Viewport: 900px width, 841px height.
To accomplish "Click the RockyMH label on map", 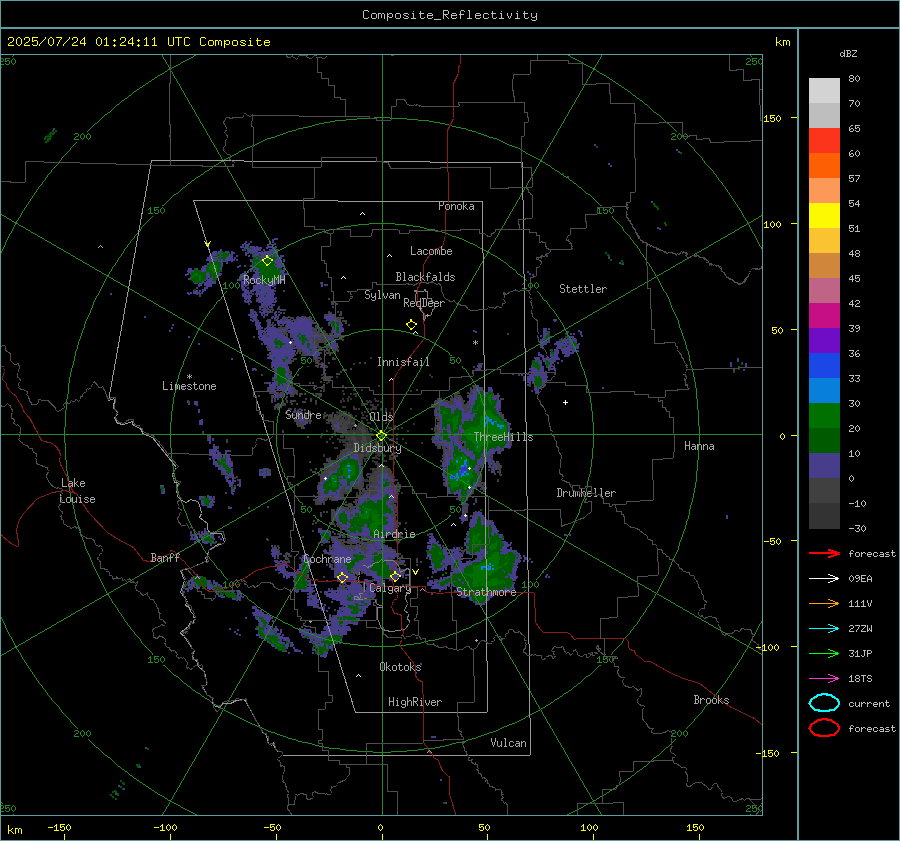I will 264,280.
